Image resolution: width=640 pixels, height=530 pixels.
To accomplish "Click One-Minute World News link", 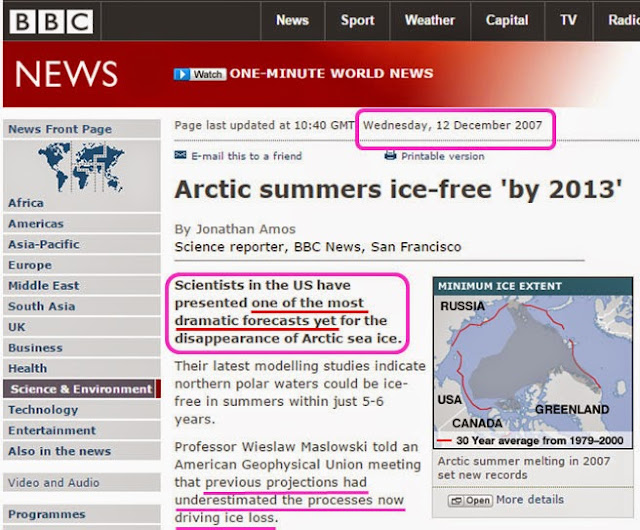I will pyautogui.click(x=331, y=74).
